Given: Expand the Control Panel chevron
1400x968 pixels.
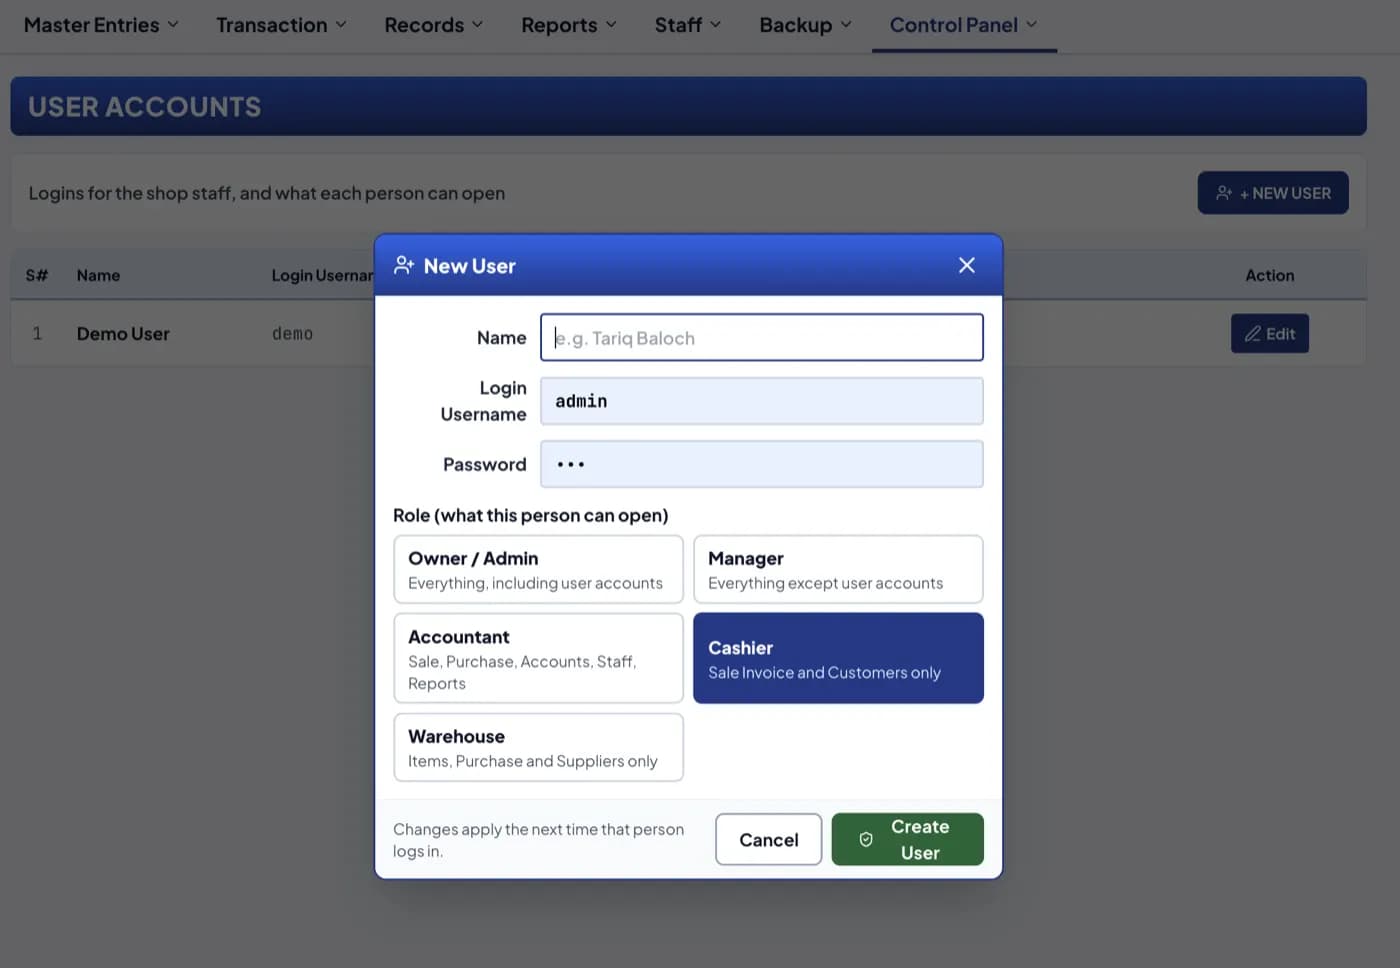Looking at the screenshot, I should pyautogui.click(x=1032, y=25).
